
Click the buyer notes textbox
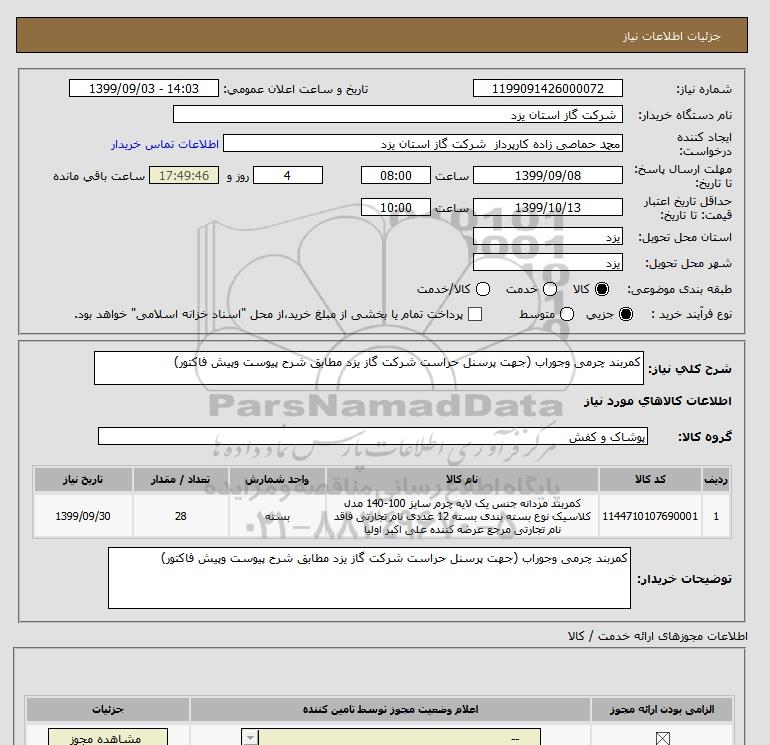click(369, 578)
